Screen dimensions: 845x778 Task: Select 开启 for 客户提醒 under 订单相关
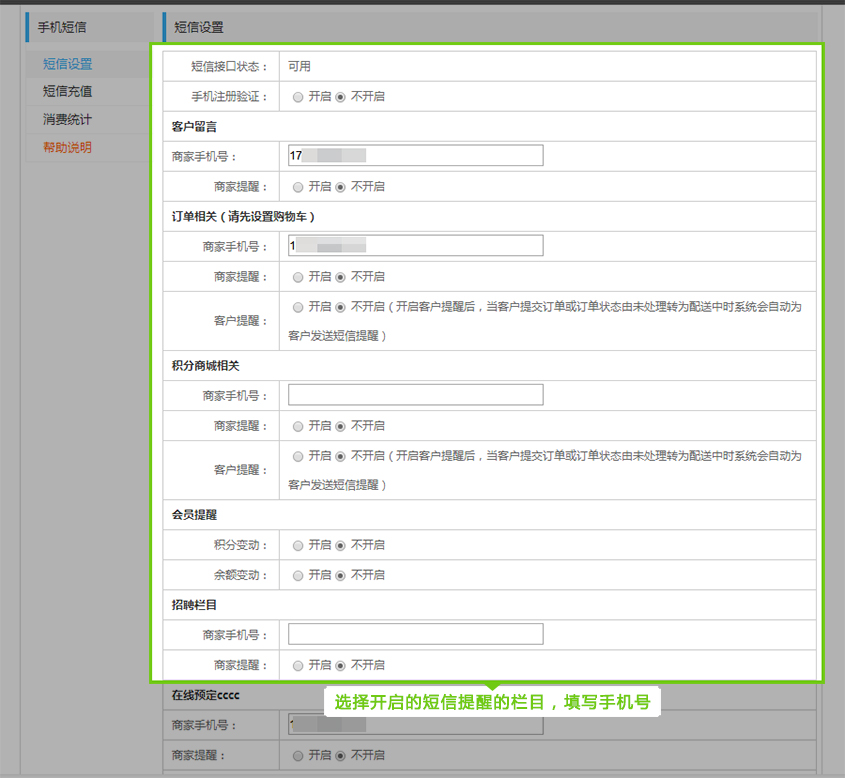pos(298,307)
